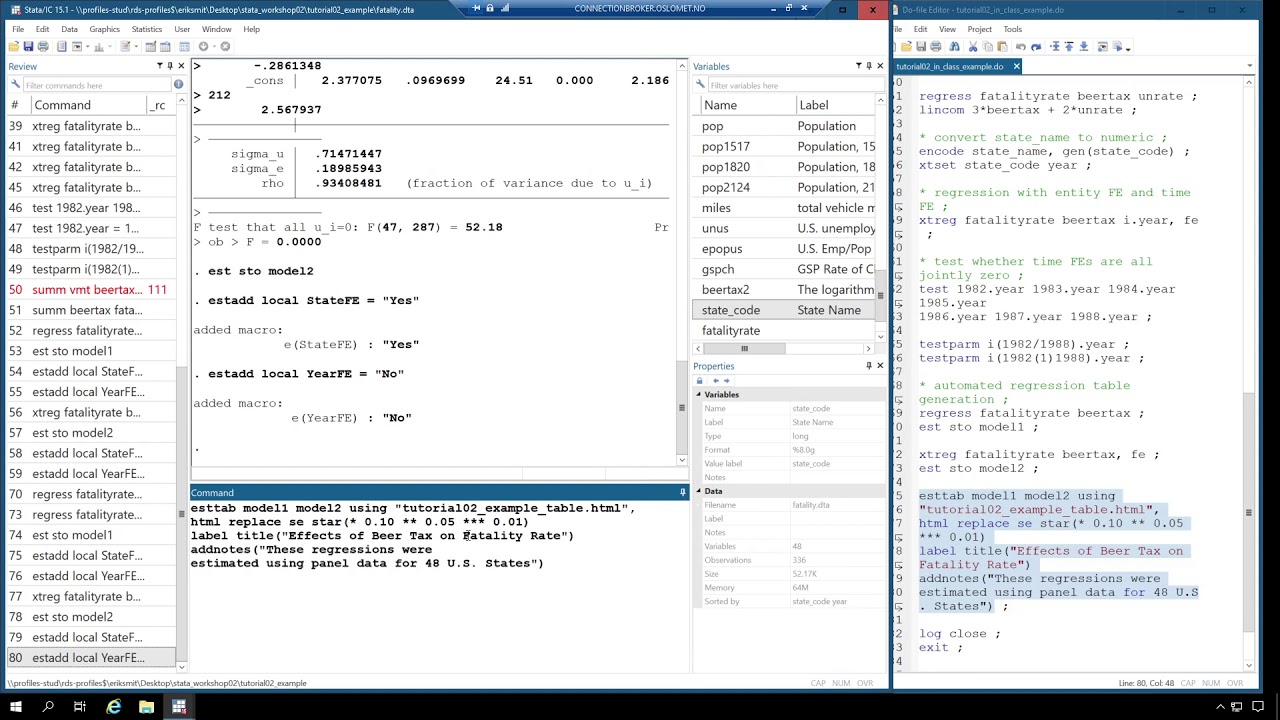This screenshot has width=1280, height=720.
Task: Click the Cut scissors icon in Do-file Editor
Action: point(973,46)
